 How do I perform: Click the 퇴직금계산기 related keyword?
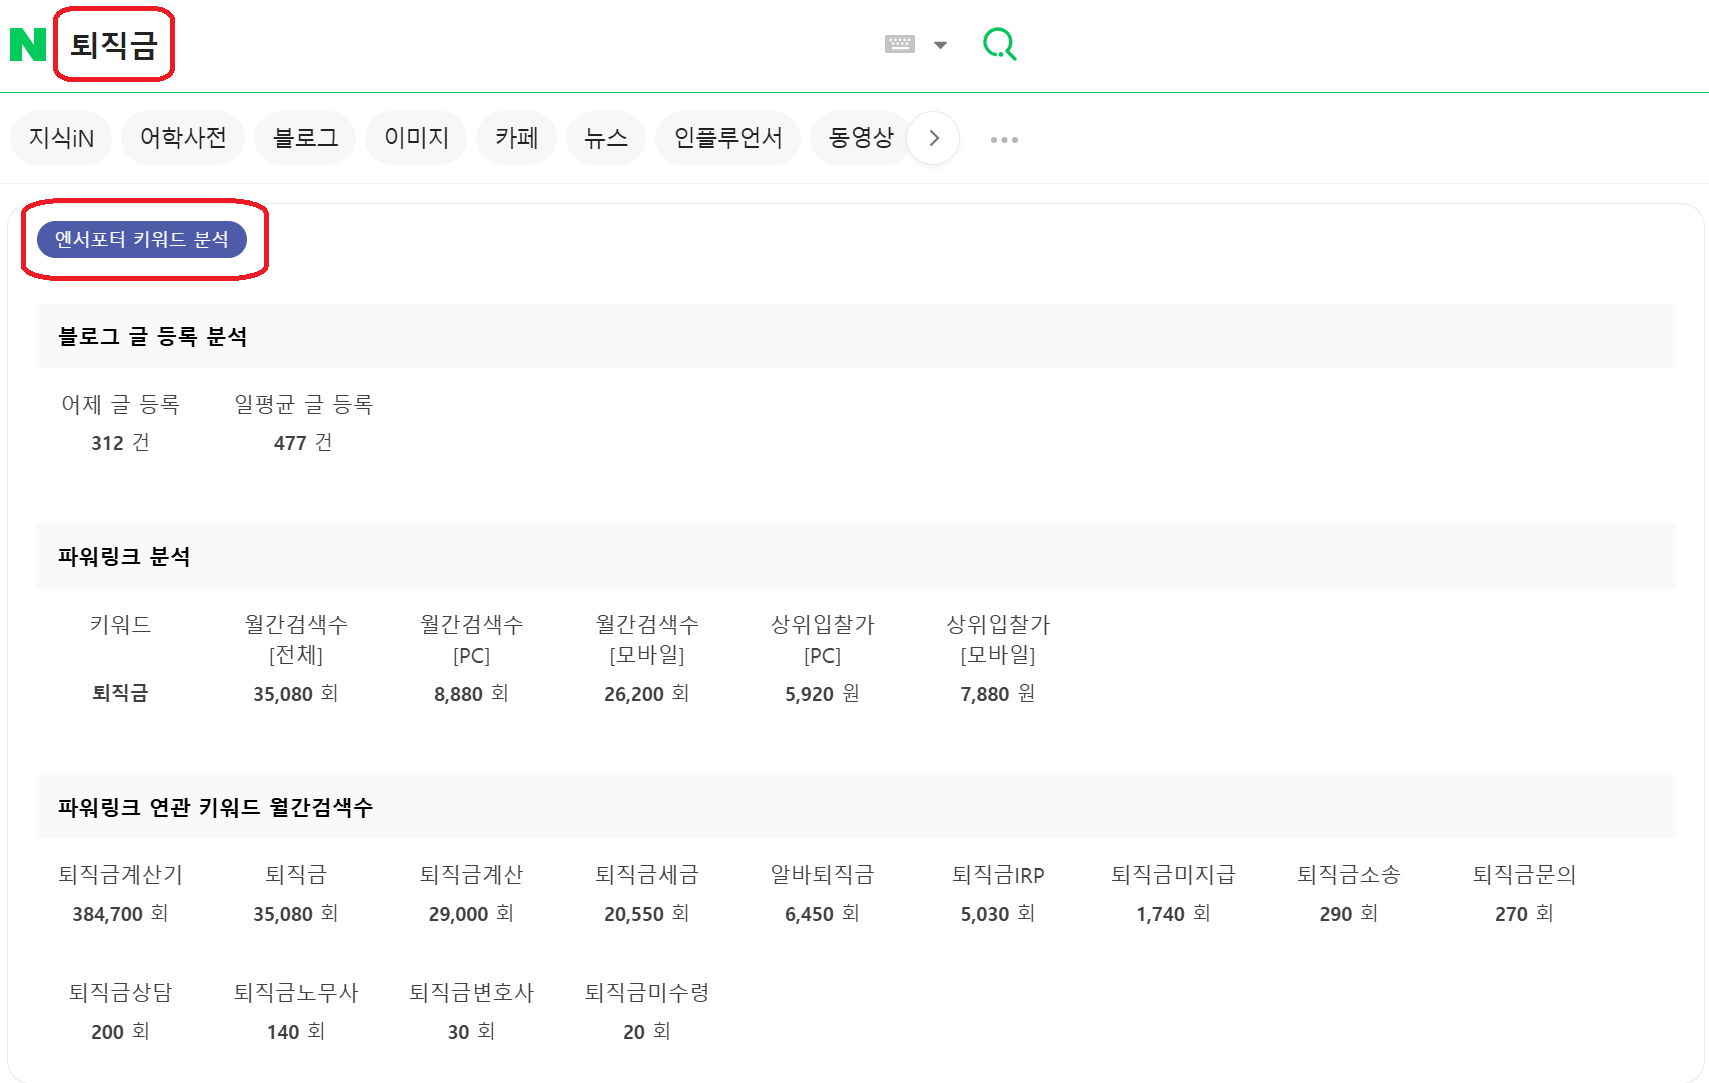tap(118, 874)
